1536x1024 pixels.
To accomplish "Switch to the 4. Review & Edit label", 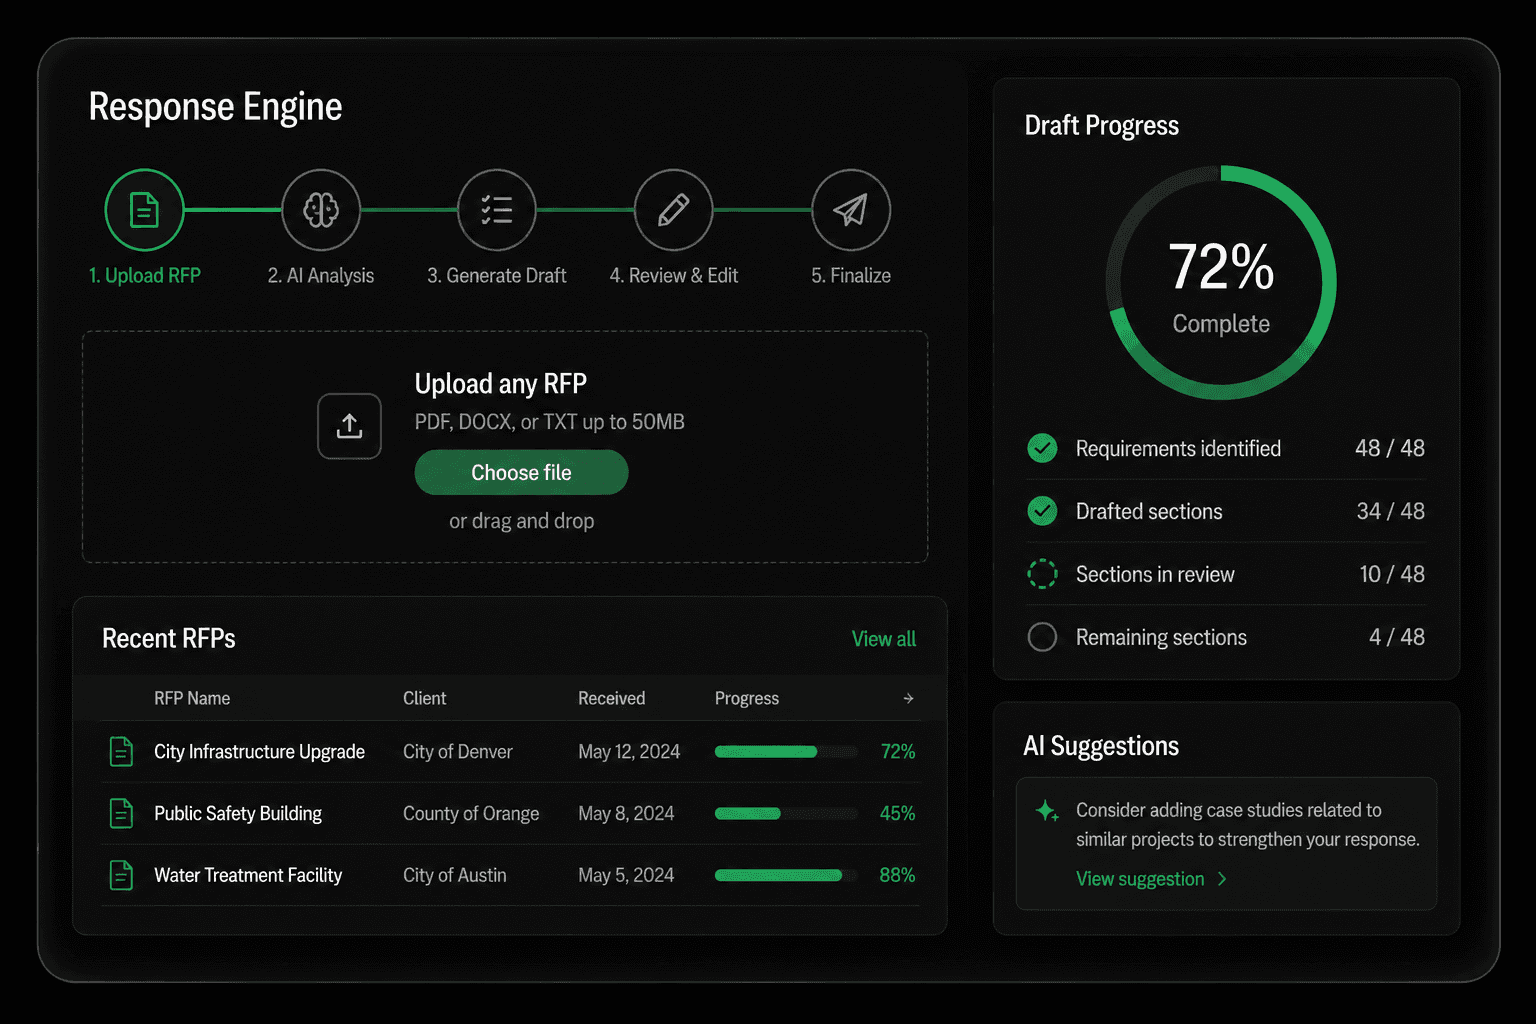I will [674, 275].
